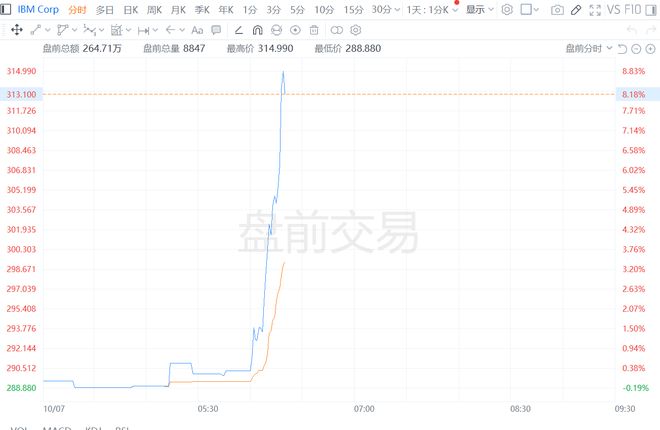Reset chart zoom with the return arrow
The height and width of the screenshot is (430, 660).
click(x=622, y=49)
